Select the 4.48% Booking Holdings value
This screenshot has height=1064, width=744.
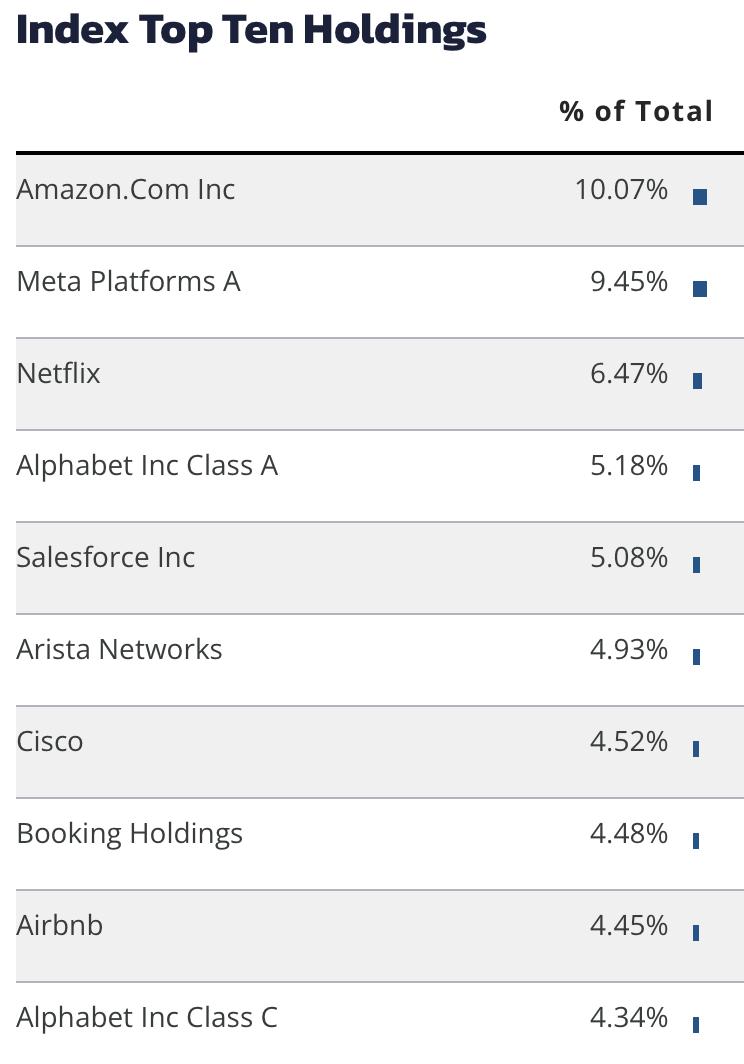click(x=629, y=833)
